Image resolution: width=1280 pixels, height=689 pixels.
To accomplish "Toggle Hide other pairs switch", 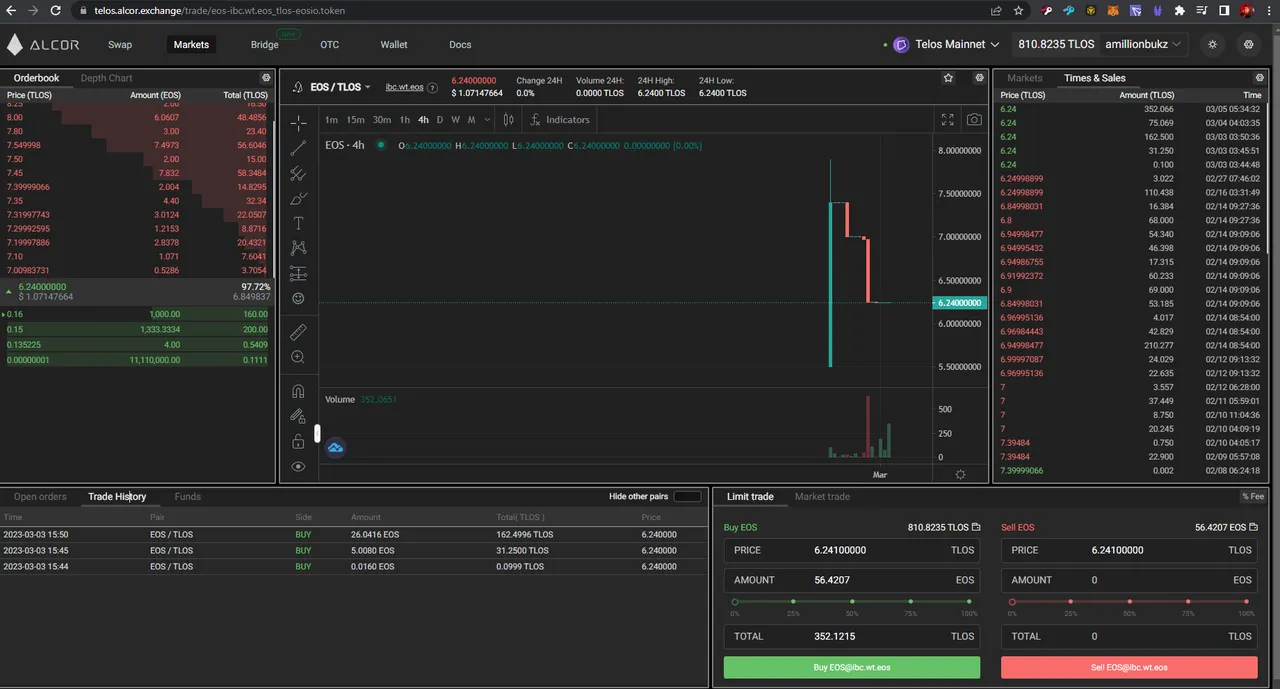I will 687,497.
